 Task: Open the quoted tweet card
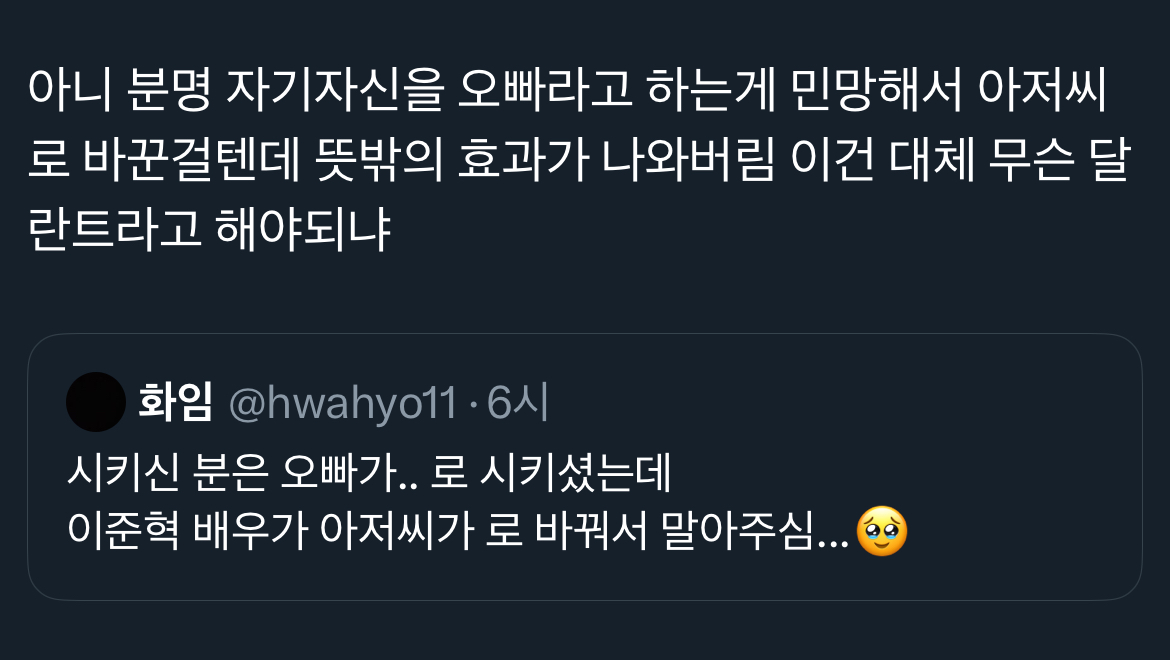click(x=584, y=467)
